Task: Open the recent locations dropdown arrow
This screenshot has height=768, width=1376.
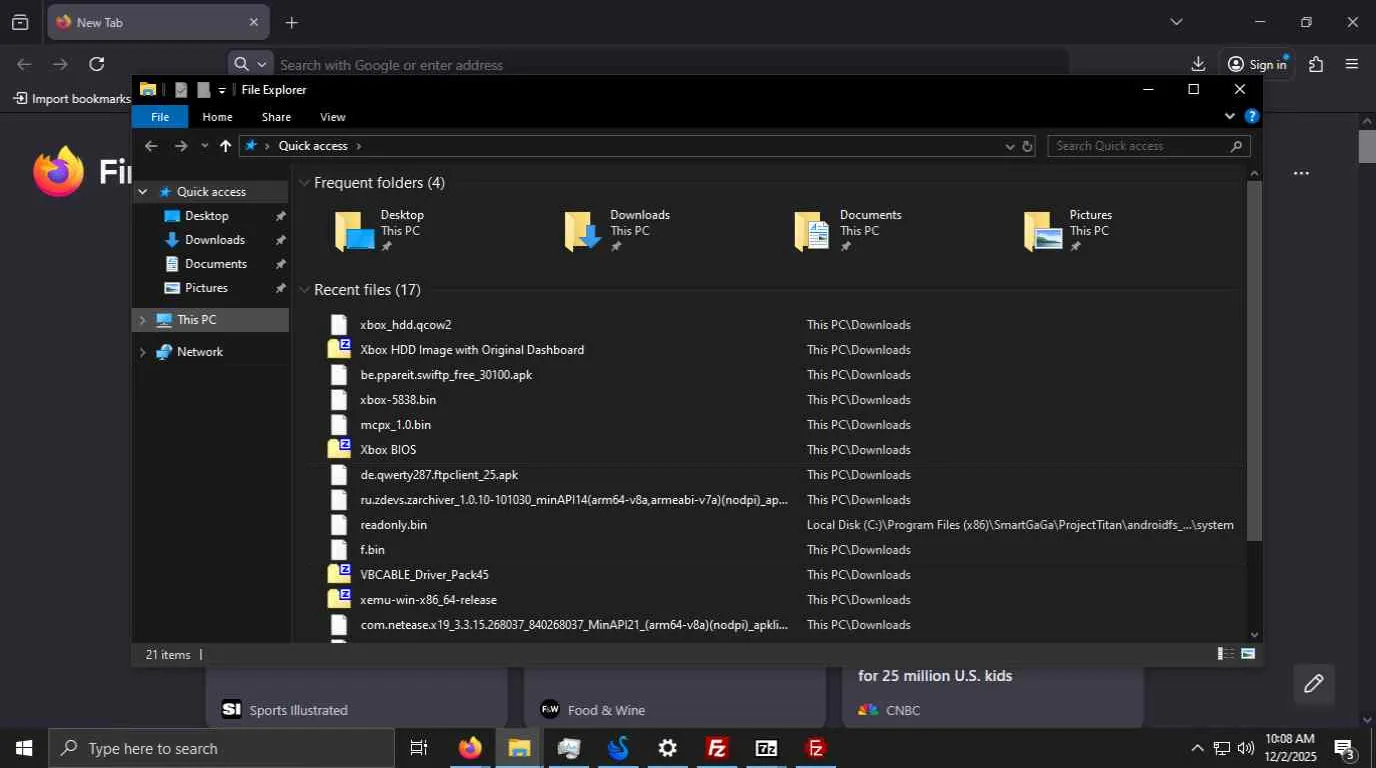Action: click(x=204, y=146)
